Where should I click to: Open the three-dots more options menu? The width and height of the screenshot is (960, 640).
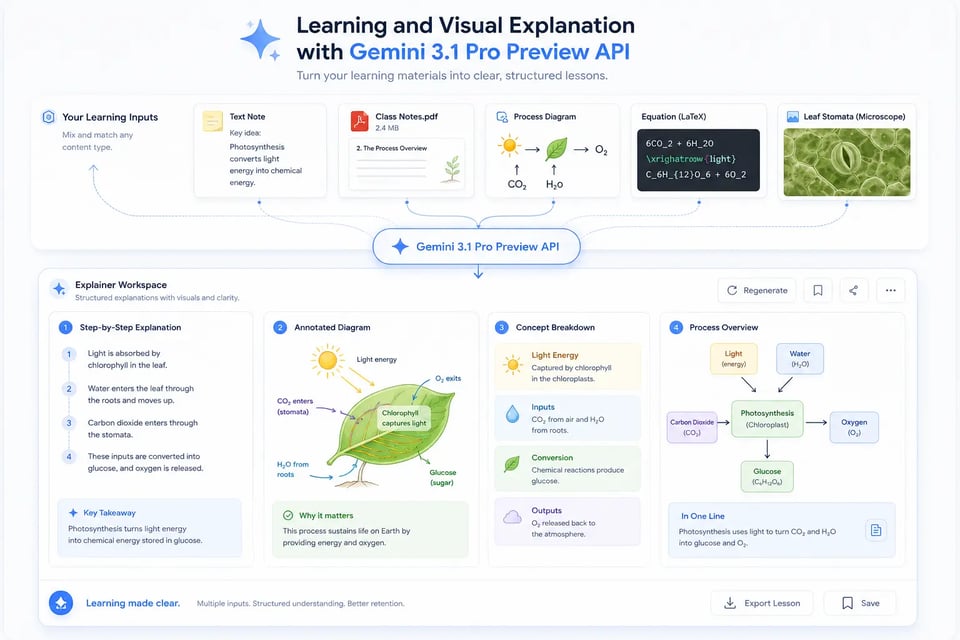pos(891,290)
